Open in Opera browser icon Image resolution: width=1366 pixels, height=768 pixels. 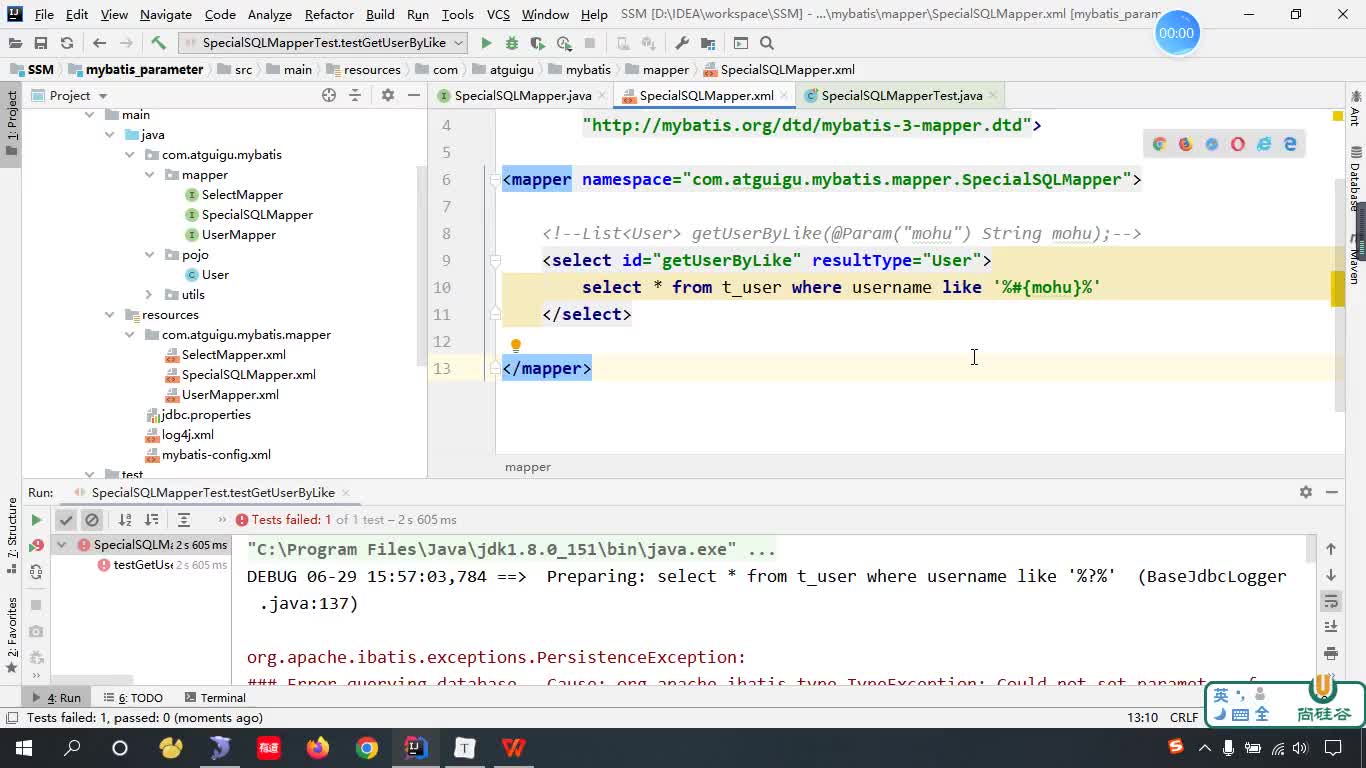tap(1238, 144)
